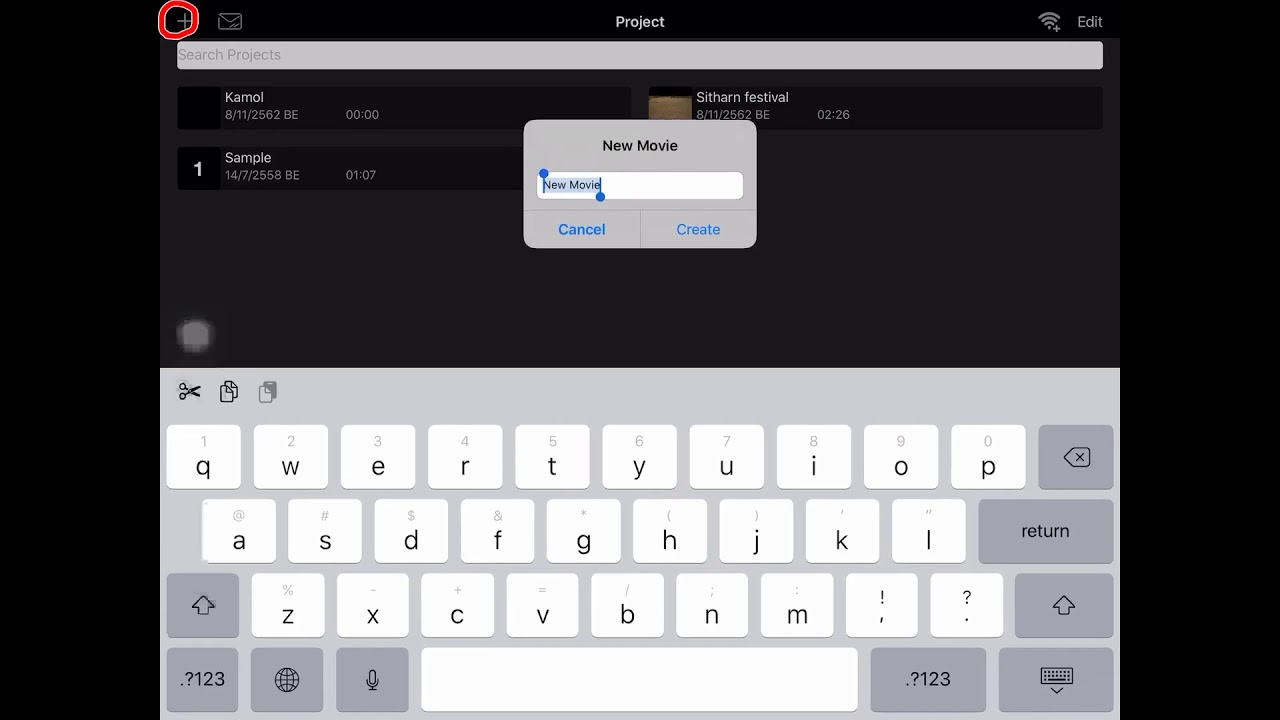Tap the e key

click(378, 457)
